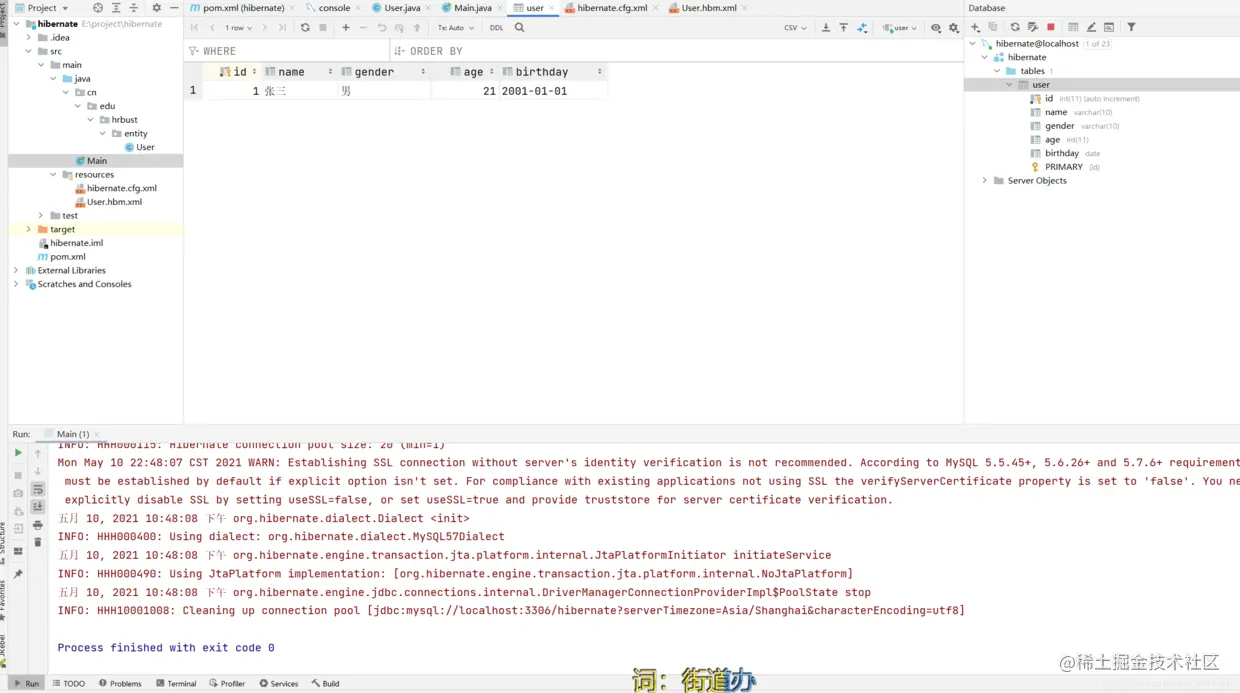The width and height of the screenshot is (1240, 693).
Task: Toggle scroll to end in Run console
Action: pyautogui.click(x=38, y=507)
